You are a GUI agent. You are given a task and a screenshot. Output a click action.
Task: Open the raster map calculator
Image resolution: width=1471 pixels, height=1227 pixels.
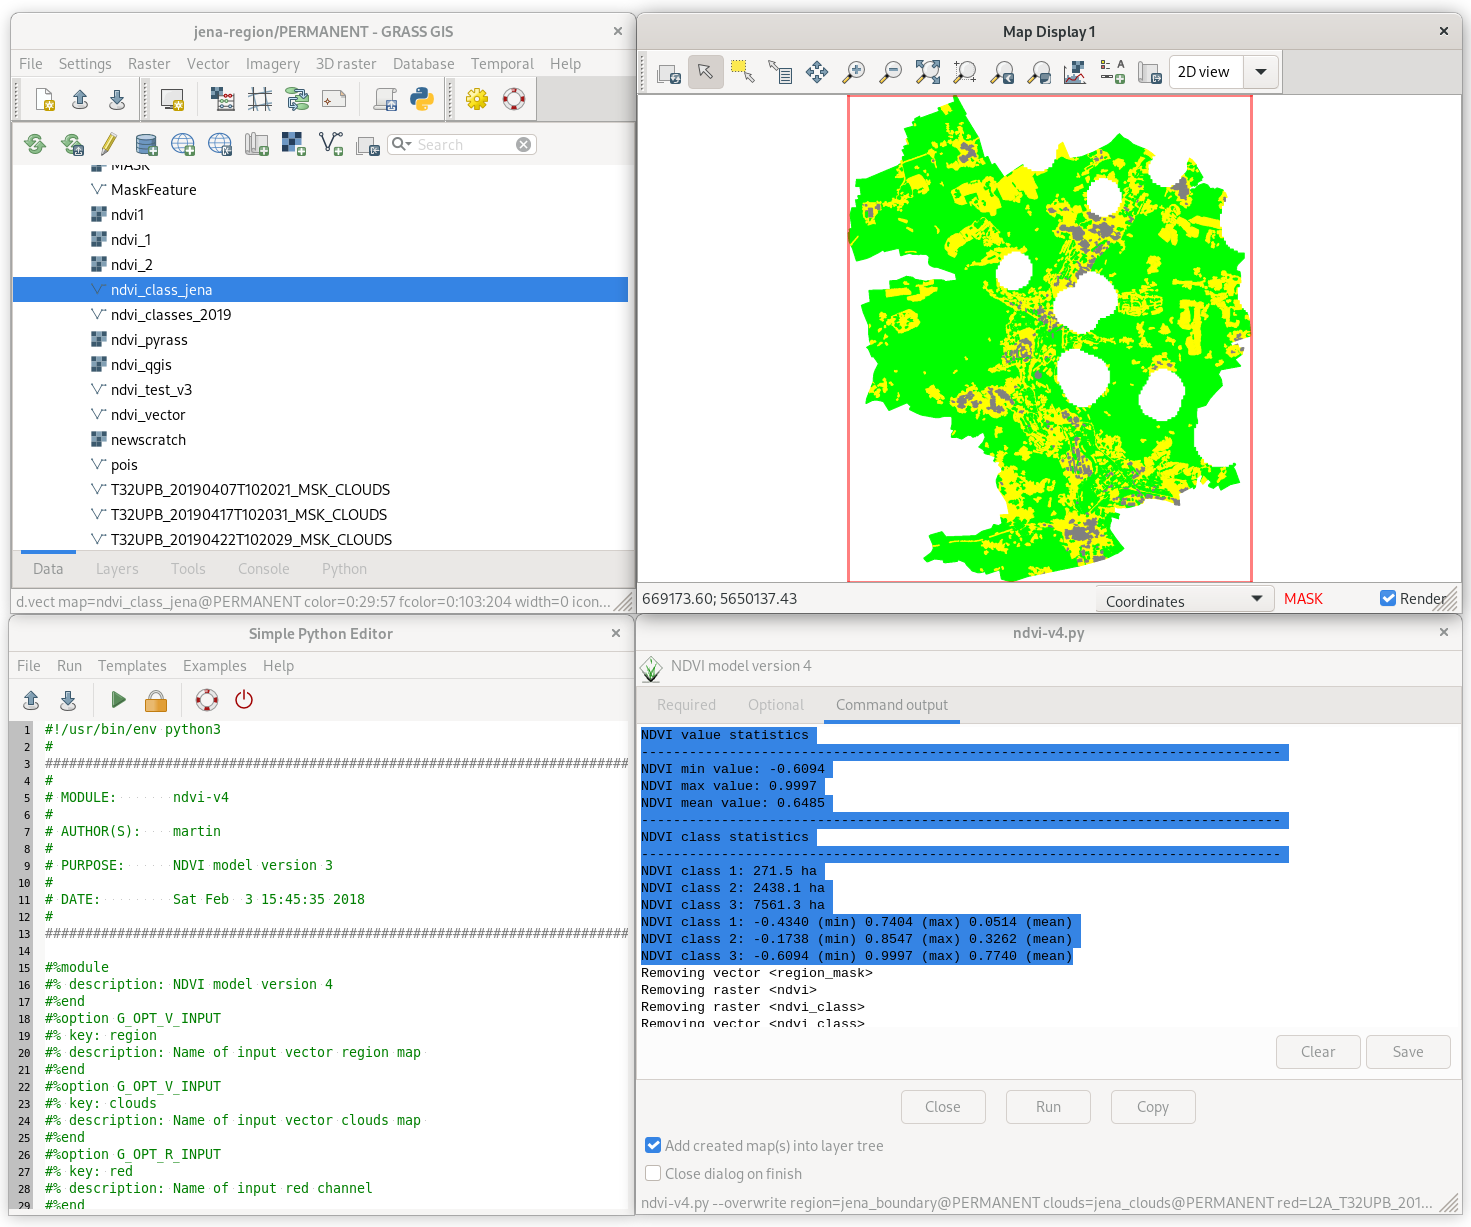click(223, 99)
